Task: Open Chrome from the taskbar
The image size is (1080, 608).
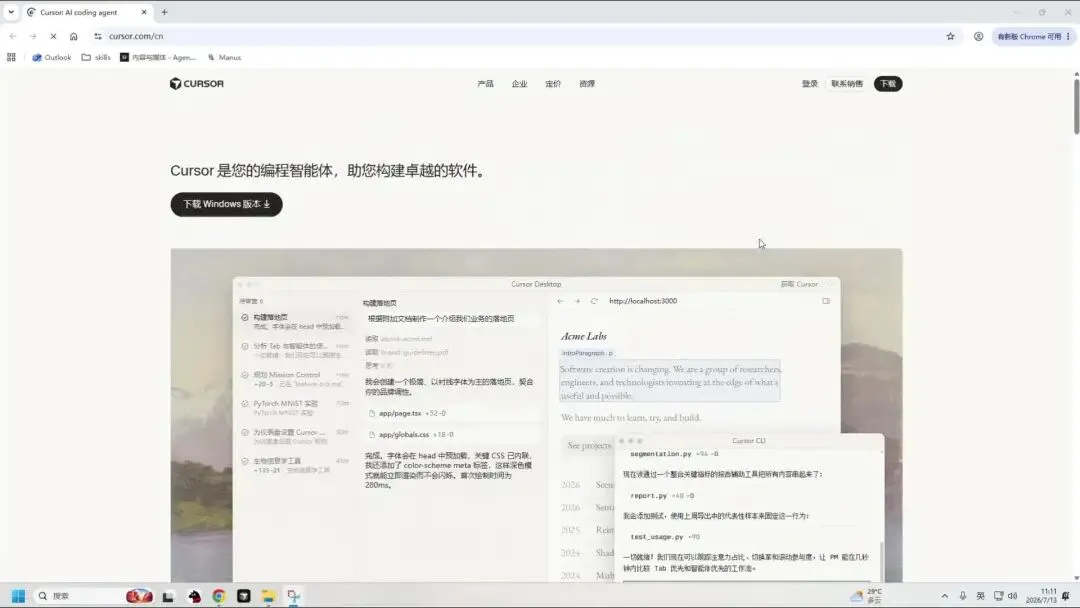Action: pos(219,596)
